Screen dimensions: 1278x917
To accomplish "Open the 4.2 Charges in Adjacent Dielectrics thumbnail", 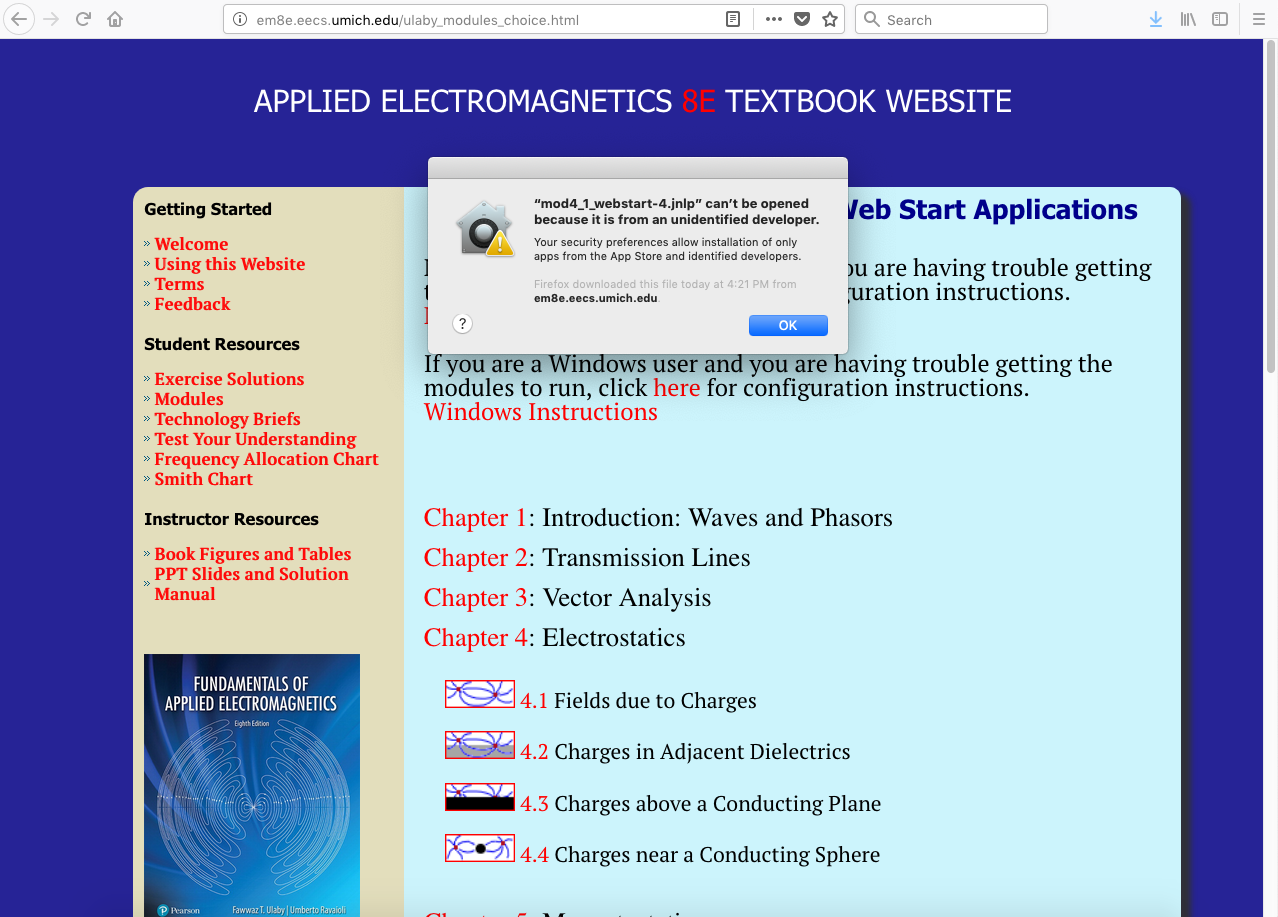I will [480, 745].
